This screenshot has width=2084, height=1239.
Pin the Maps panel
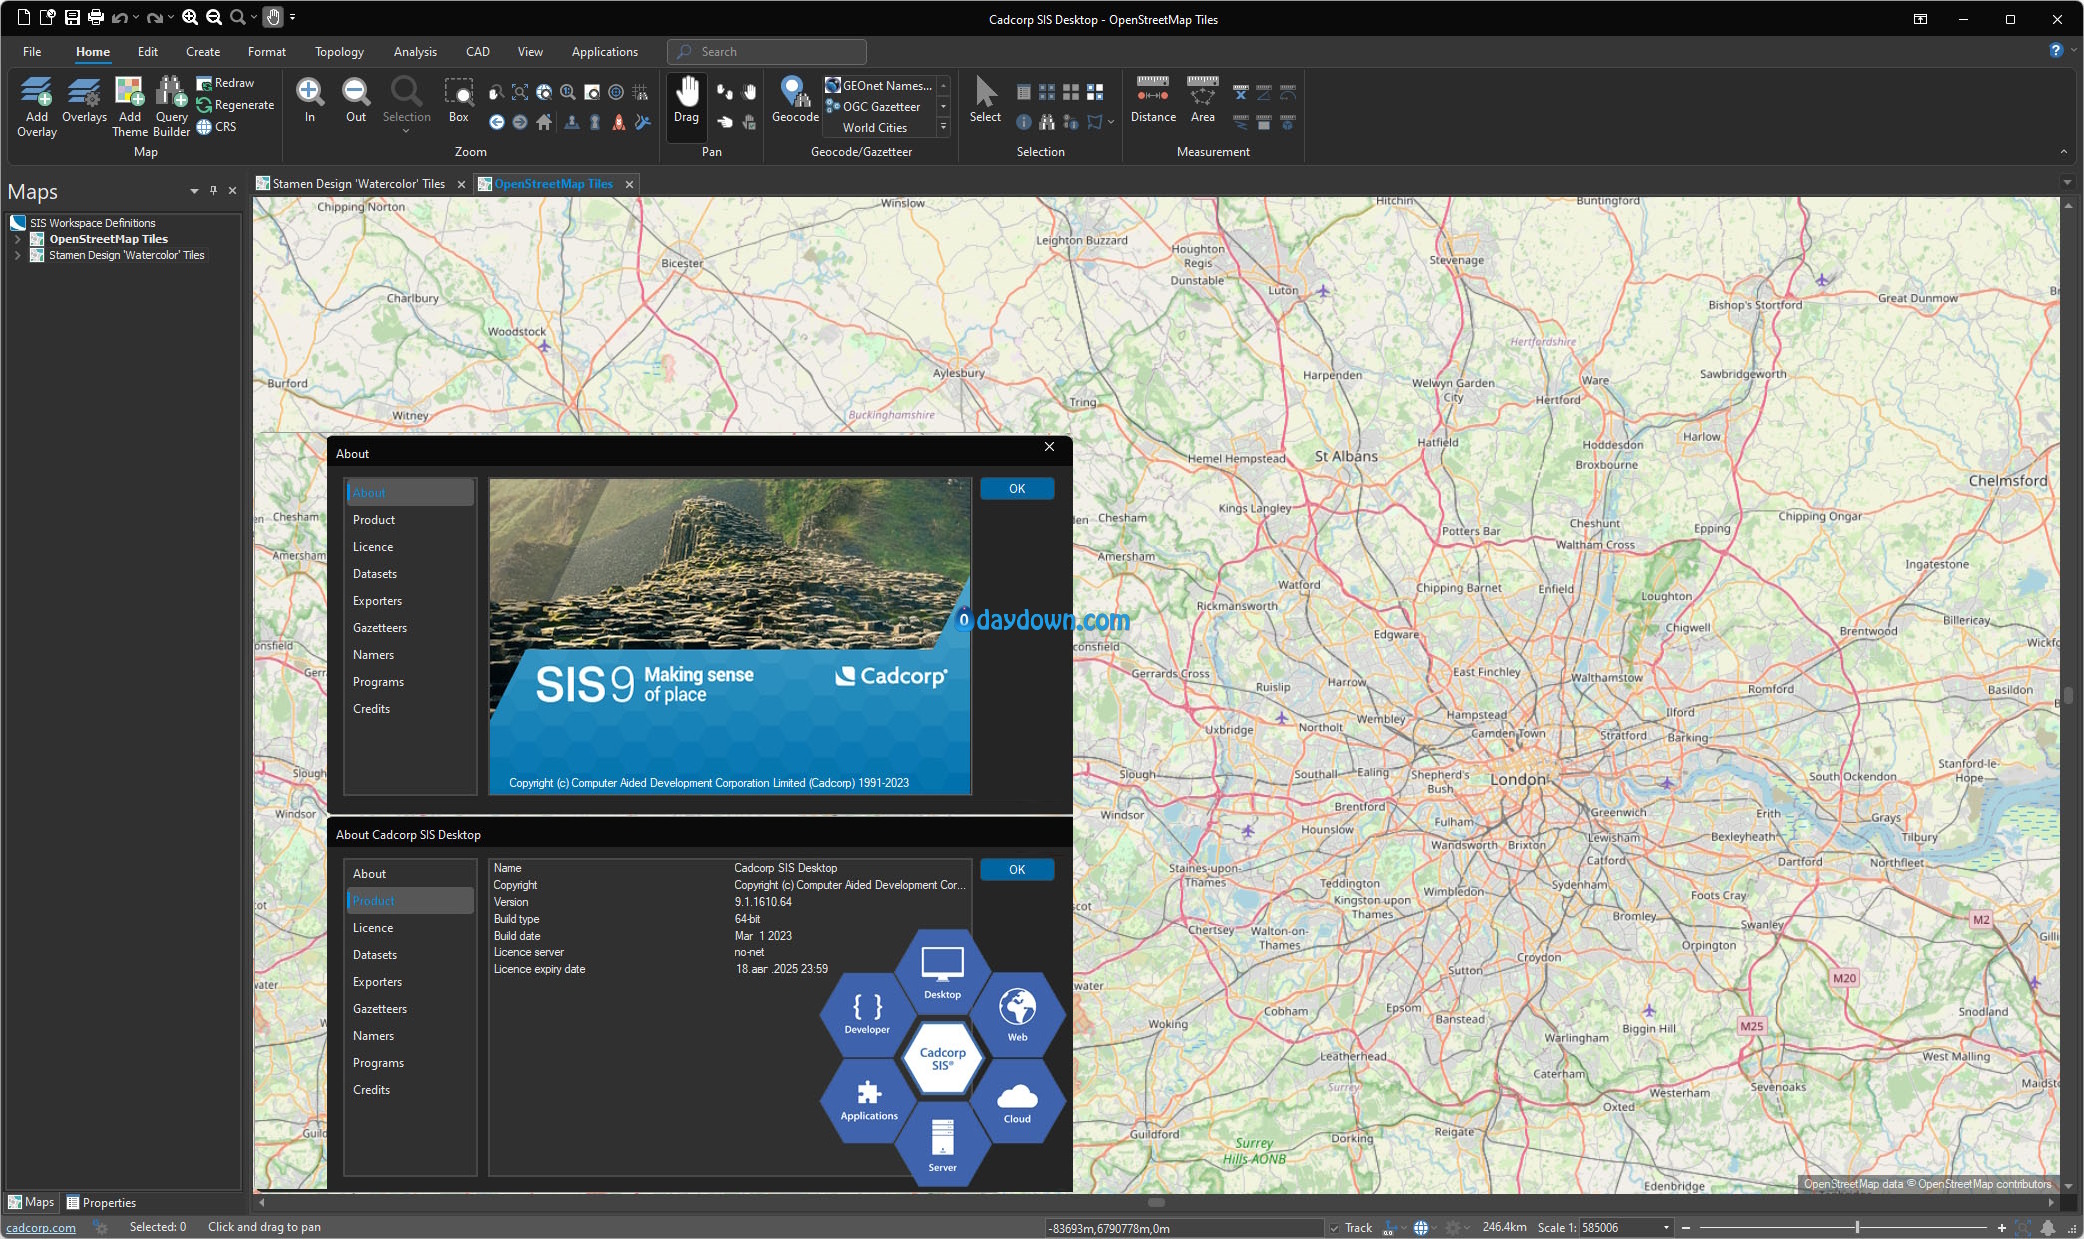213,190
